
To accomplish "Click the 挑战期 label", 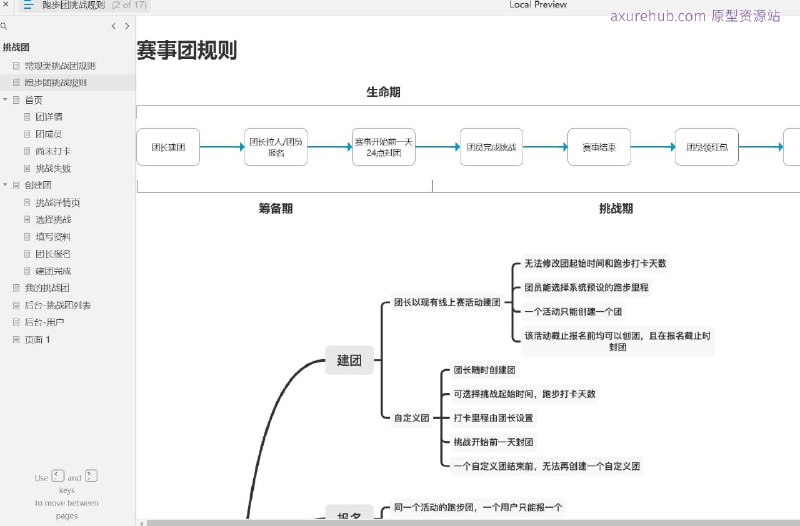I will tap(616, 208).
